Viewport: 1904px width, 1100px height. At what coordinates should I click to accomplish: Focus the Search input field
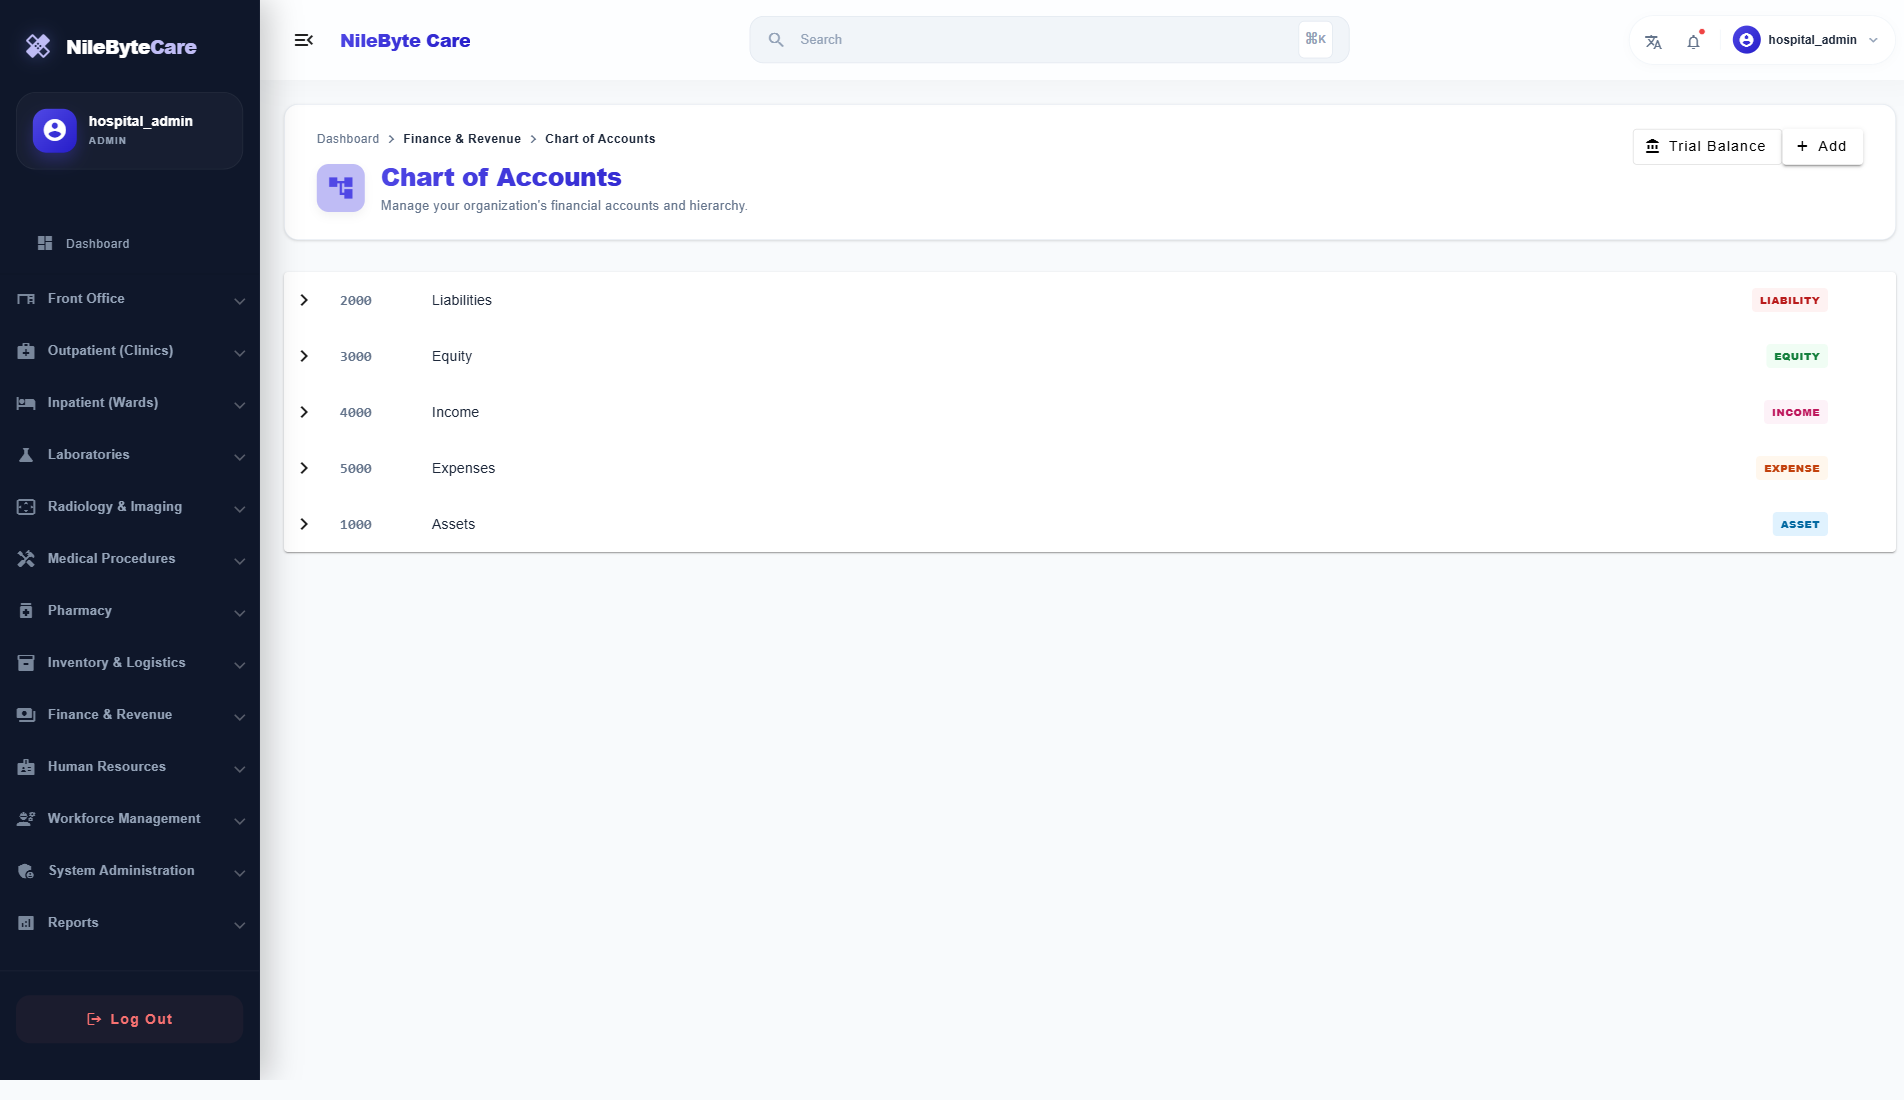coord(1048,40)
